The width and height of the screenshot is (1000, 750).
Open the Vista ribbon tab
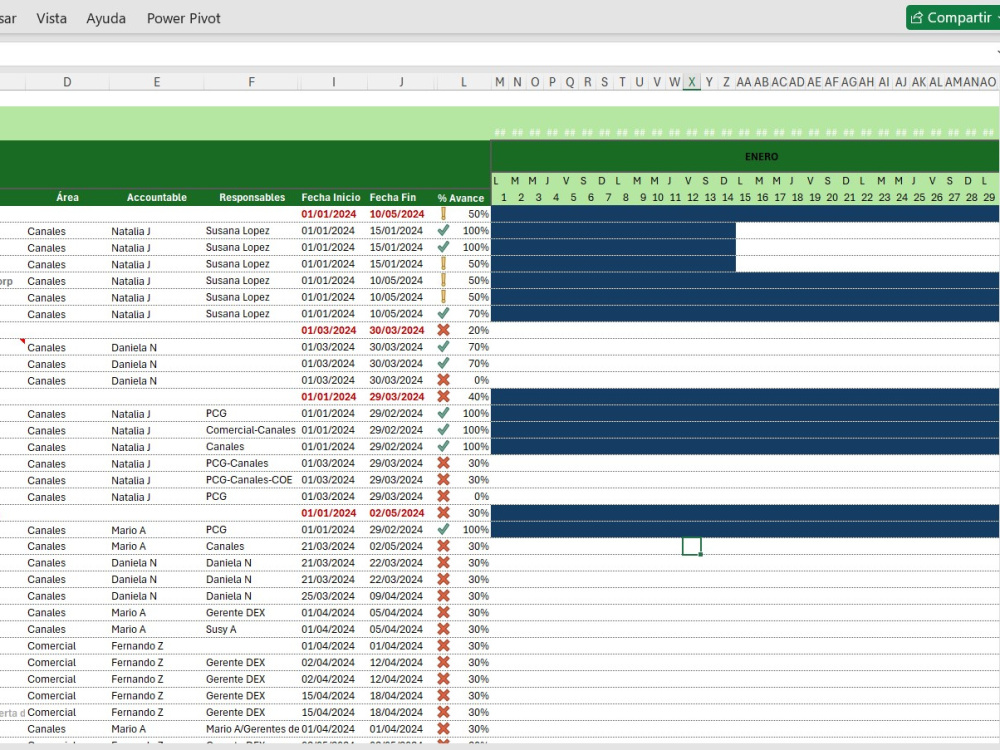[x=52, y=18]
